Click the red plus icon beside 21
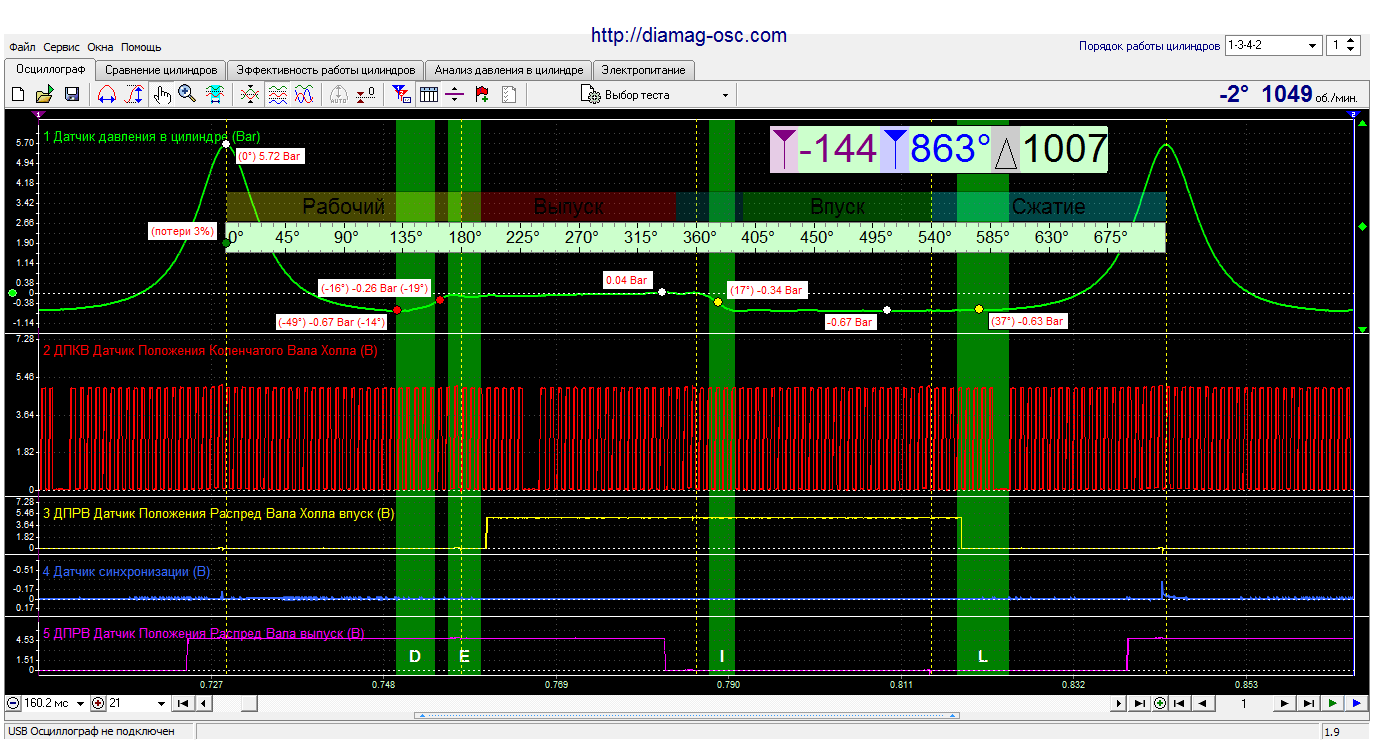The image size is (1382, 744). click(98, 703)
